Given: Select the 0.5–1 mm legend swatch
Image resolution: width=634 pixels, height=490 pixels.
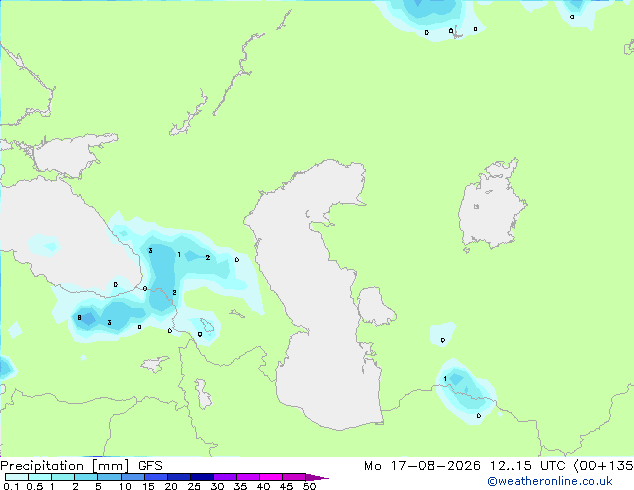Looking at the screenshot, I should pos(40,477).
